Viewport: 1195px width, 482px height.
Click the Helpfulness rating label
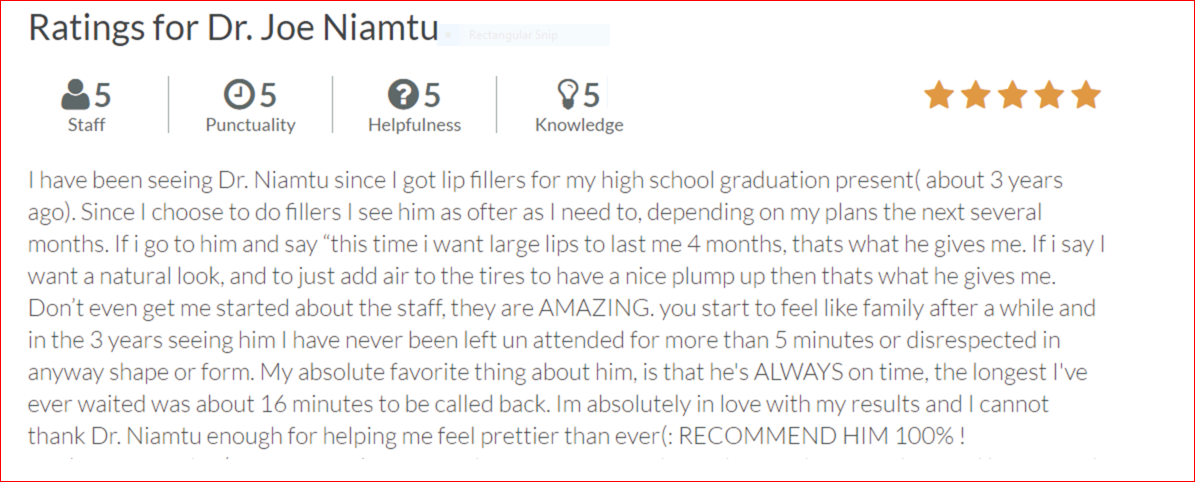[x=415, y=125]
